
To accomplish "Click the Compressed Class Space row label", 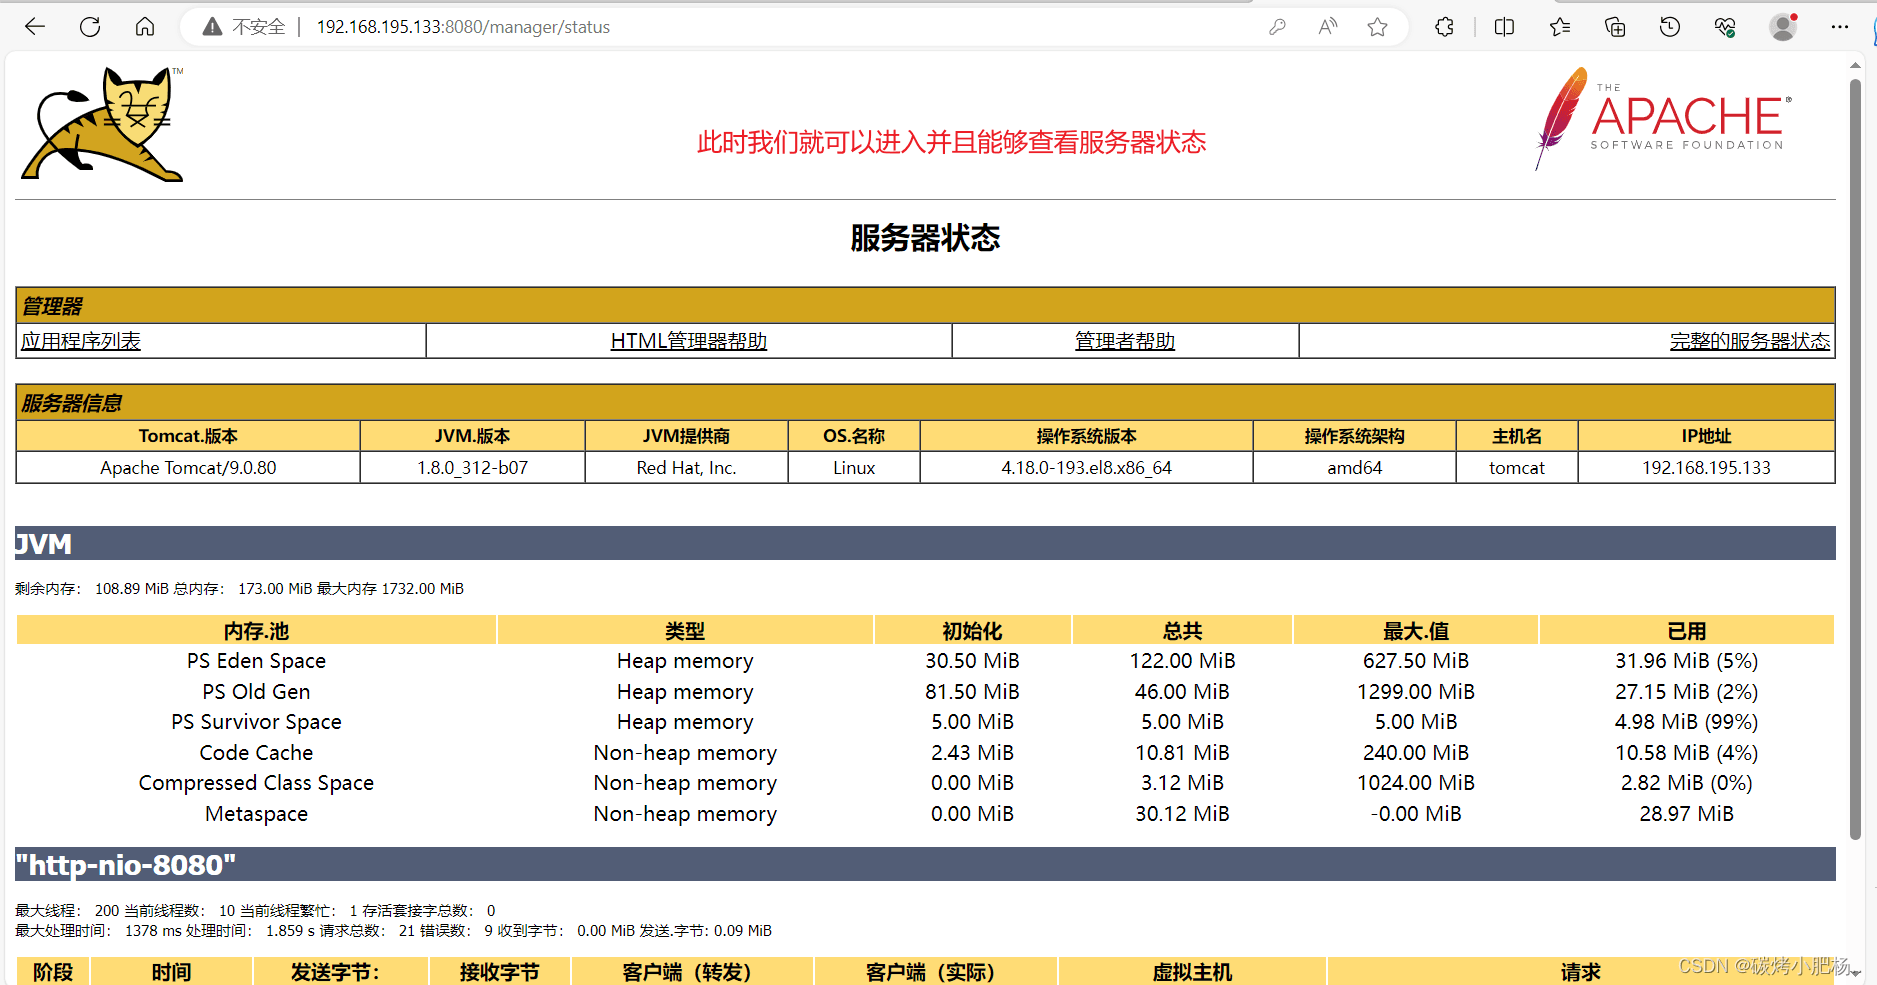I will (x=256, y=783).
